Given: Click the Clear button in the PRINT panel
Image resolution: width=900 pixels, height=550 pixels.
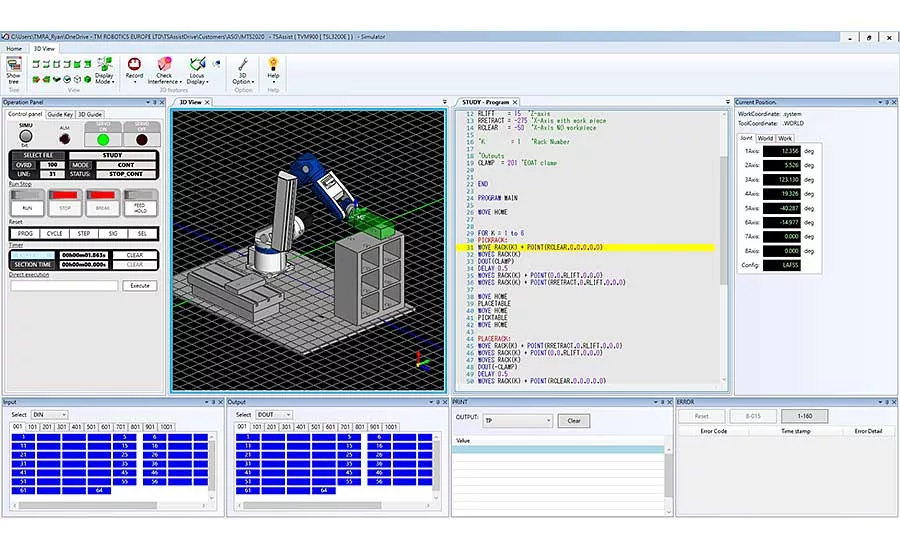Looking at the screenshot, I should (574, 421).
